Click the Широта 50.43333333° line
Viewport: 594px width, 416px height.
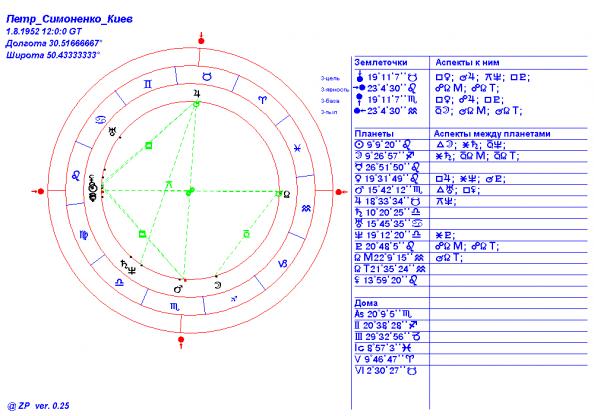pos(53,55)
